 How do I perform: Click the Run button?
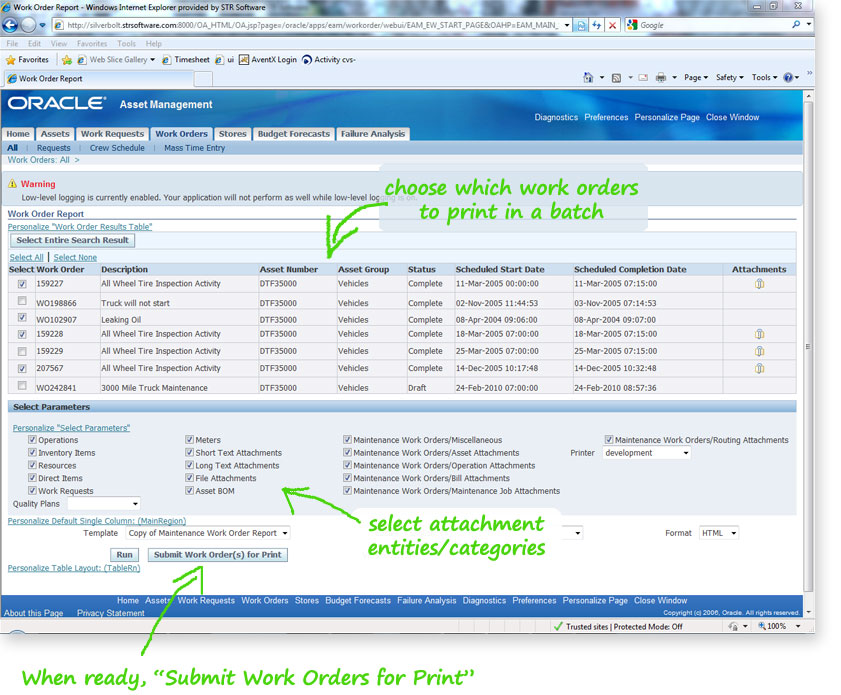tap(124, 554)
